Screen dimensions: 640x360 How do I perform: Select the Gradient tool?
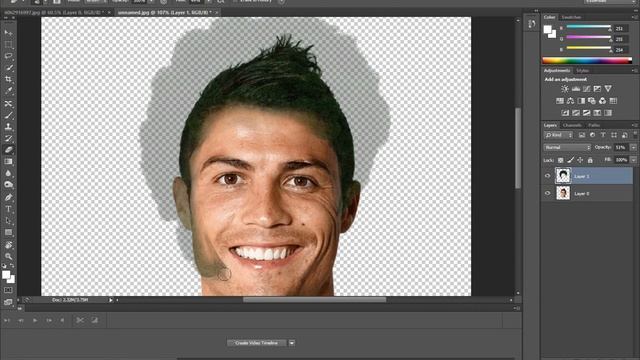point(8,162)
